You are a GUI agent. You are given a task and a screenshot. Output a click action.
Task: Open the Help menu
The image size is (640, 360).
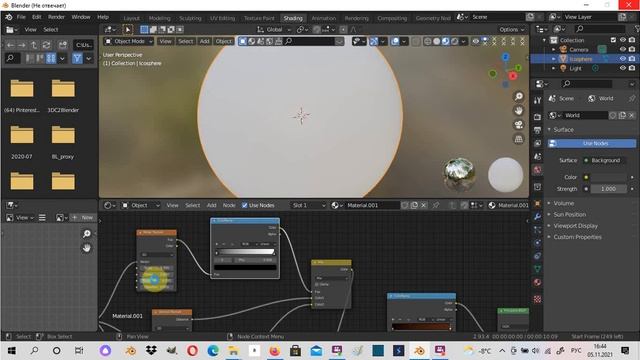(103, 17)
